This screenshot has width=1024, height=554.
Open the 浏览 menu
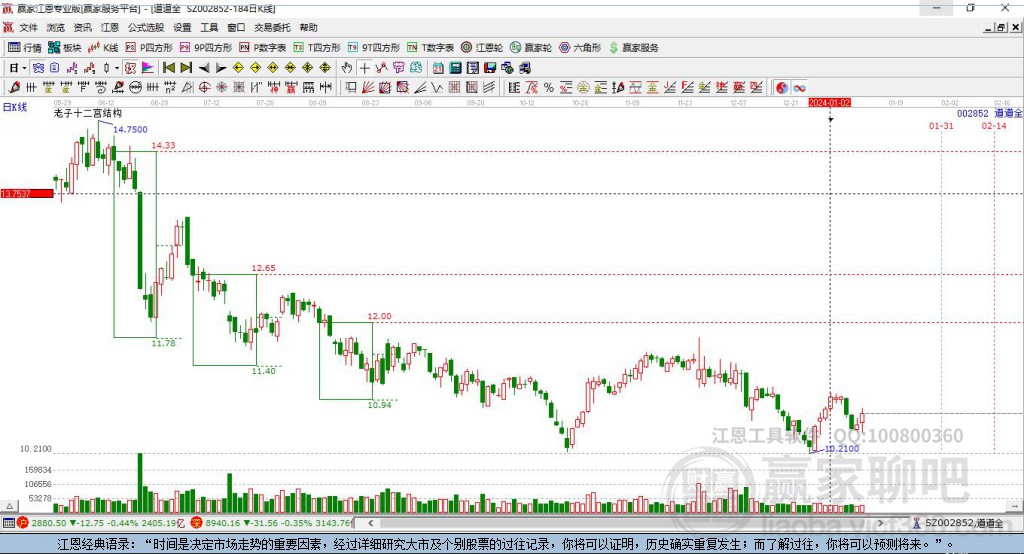click(56, 27)
